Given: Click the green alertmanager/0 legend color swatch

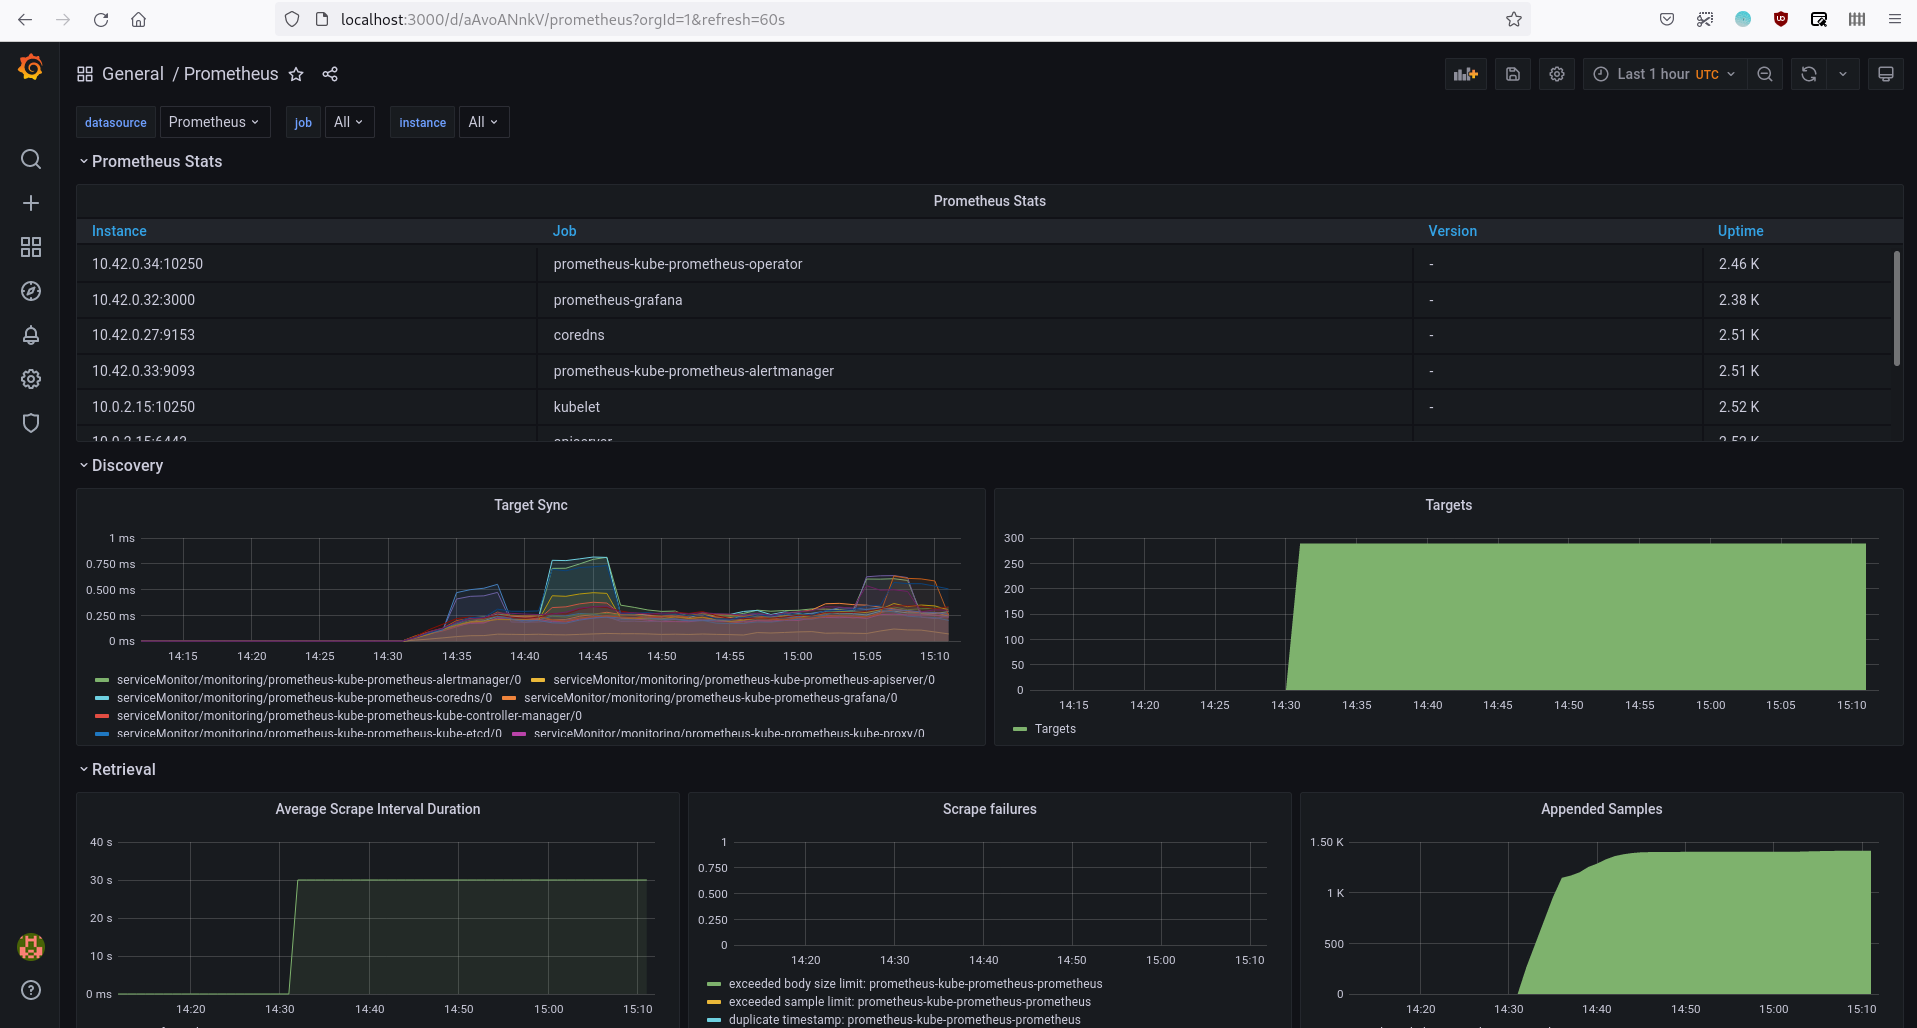Looking at the screenshot, I should (102, 680).
